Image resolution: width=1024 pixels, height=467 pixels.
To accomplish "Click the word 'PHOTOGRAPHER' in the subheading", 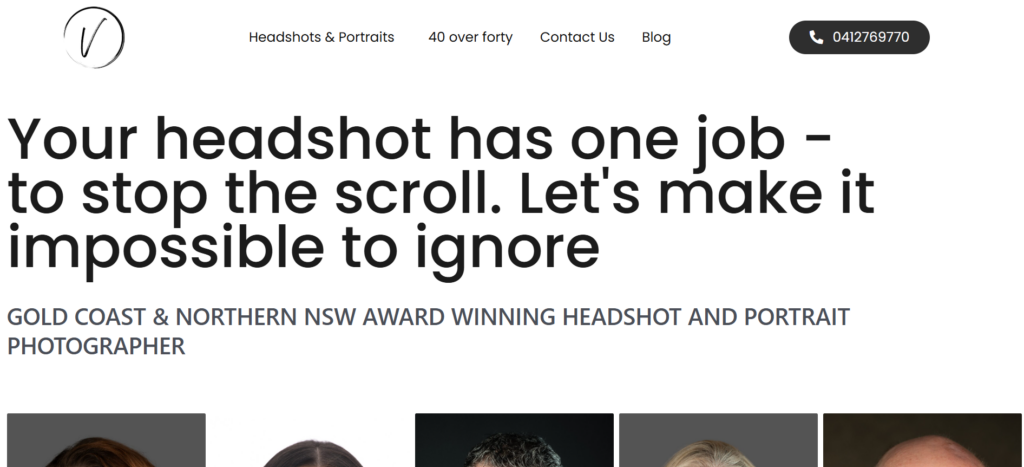I will [x=96, y=346].
